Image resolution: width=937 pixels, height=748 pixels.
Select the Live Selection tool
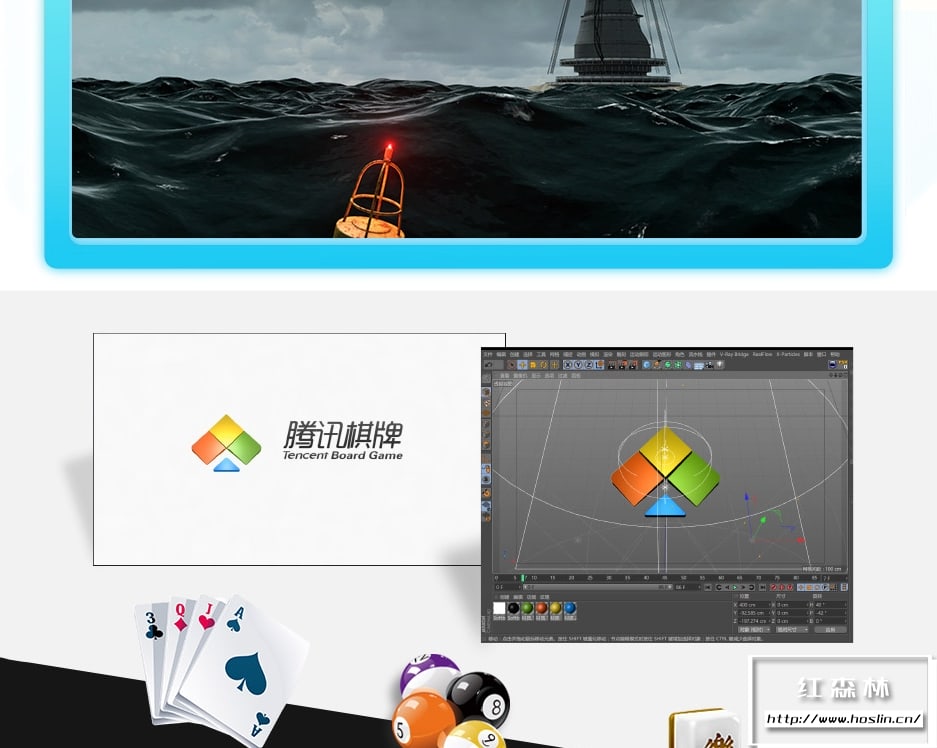point(512,364)
